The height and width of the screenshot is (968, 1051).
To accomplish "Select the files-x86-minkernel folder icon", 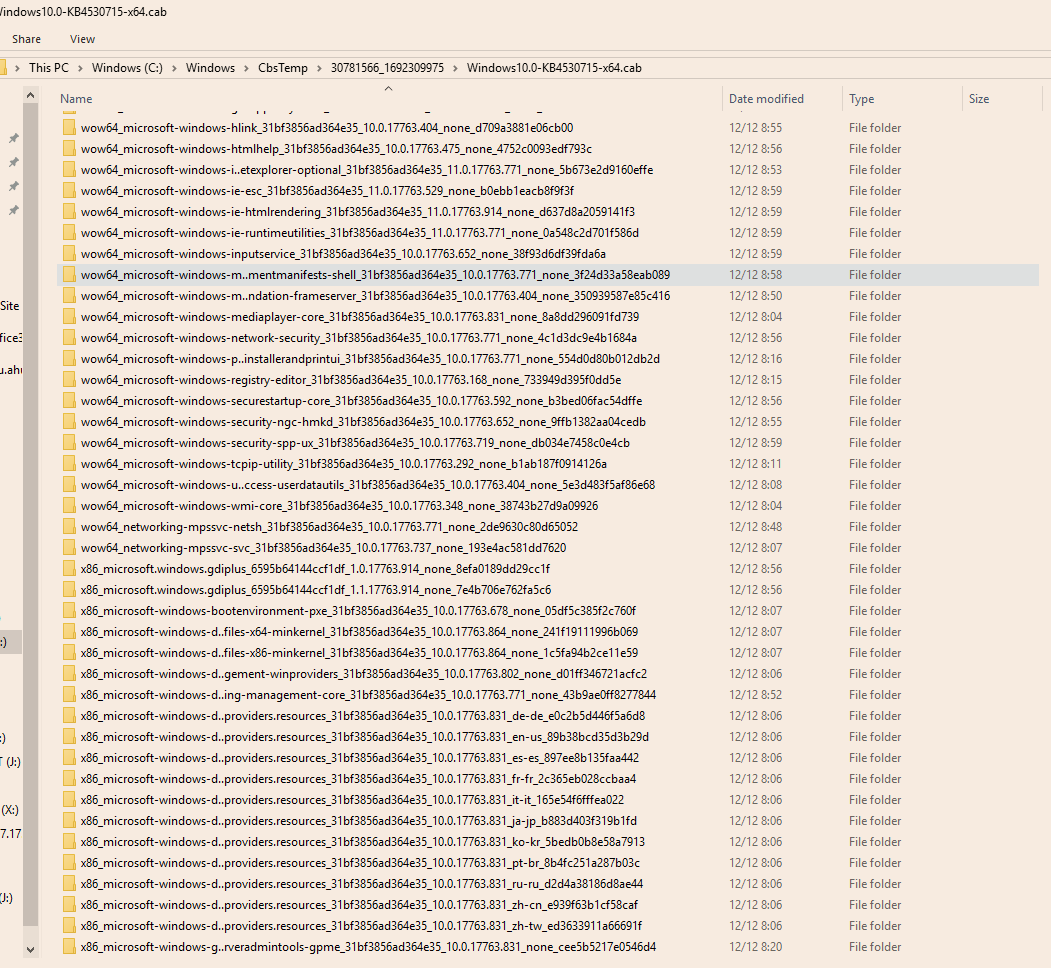I will [x=68, y=653].
